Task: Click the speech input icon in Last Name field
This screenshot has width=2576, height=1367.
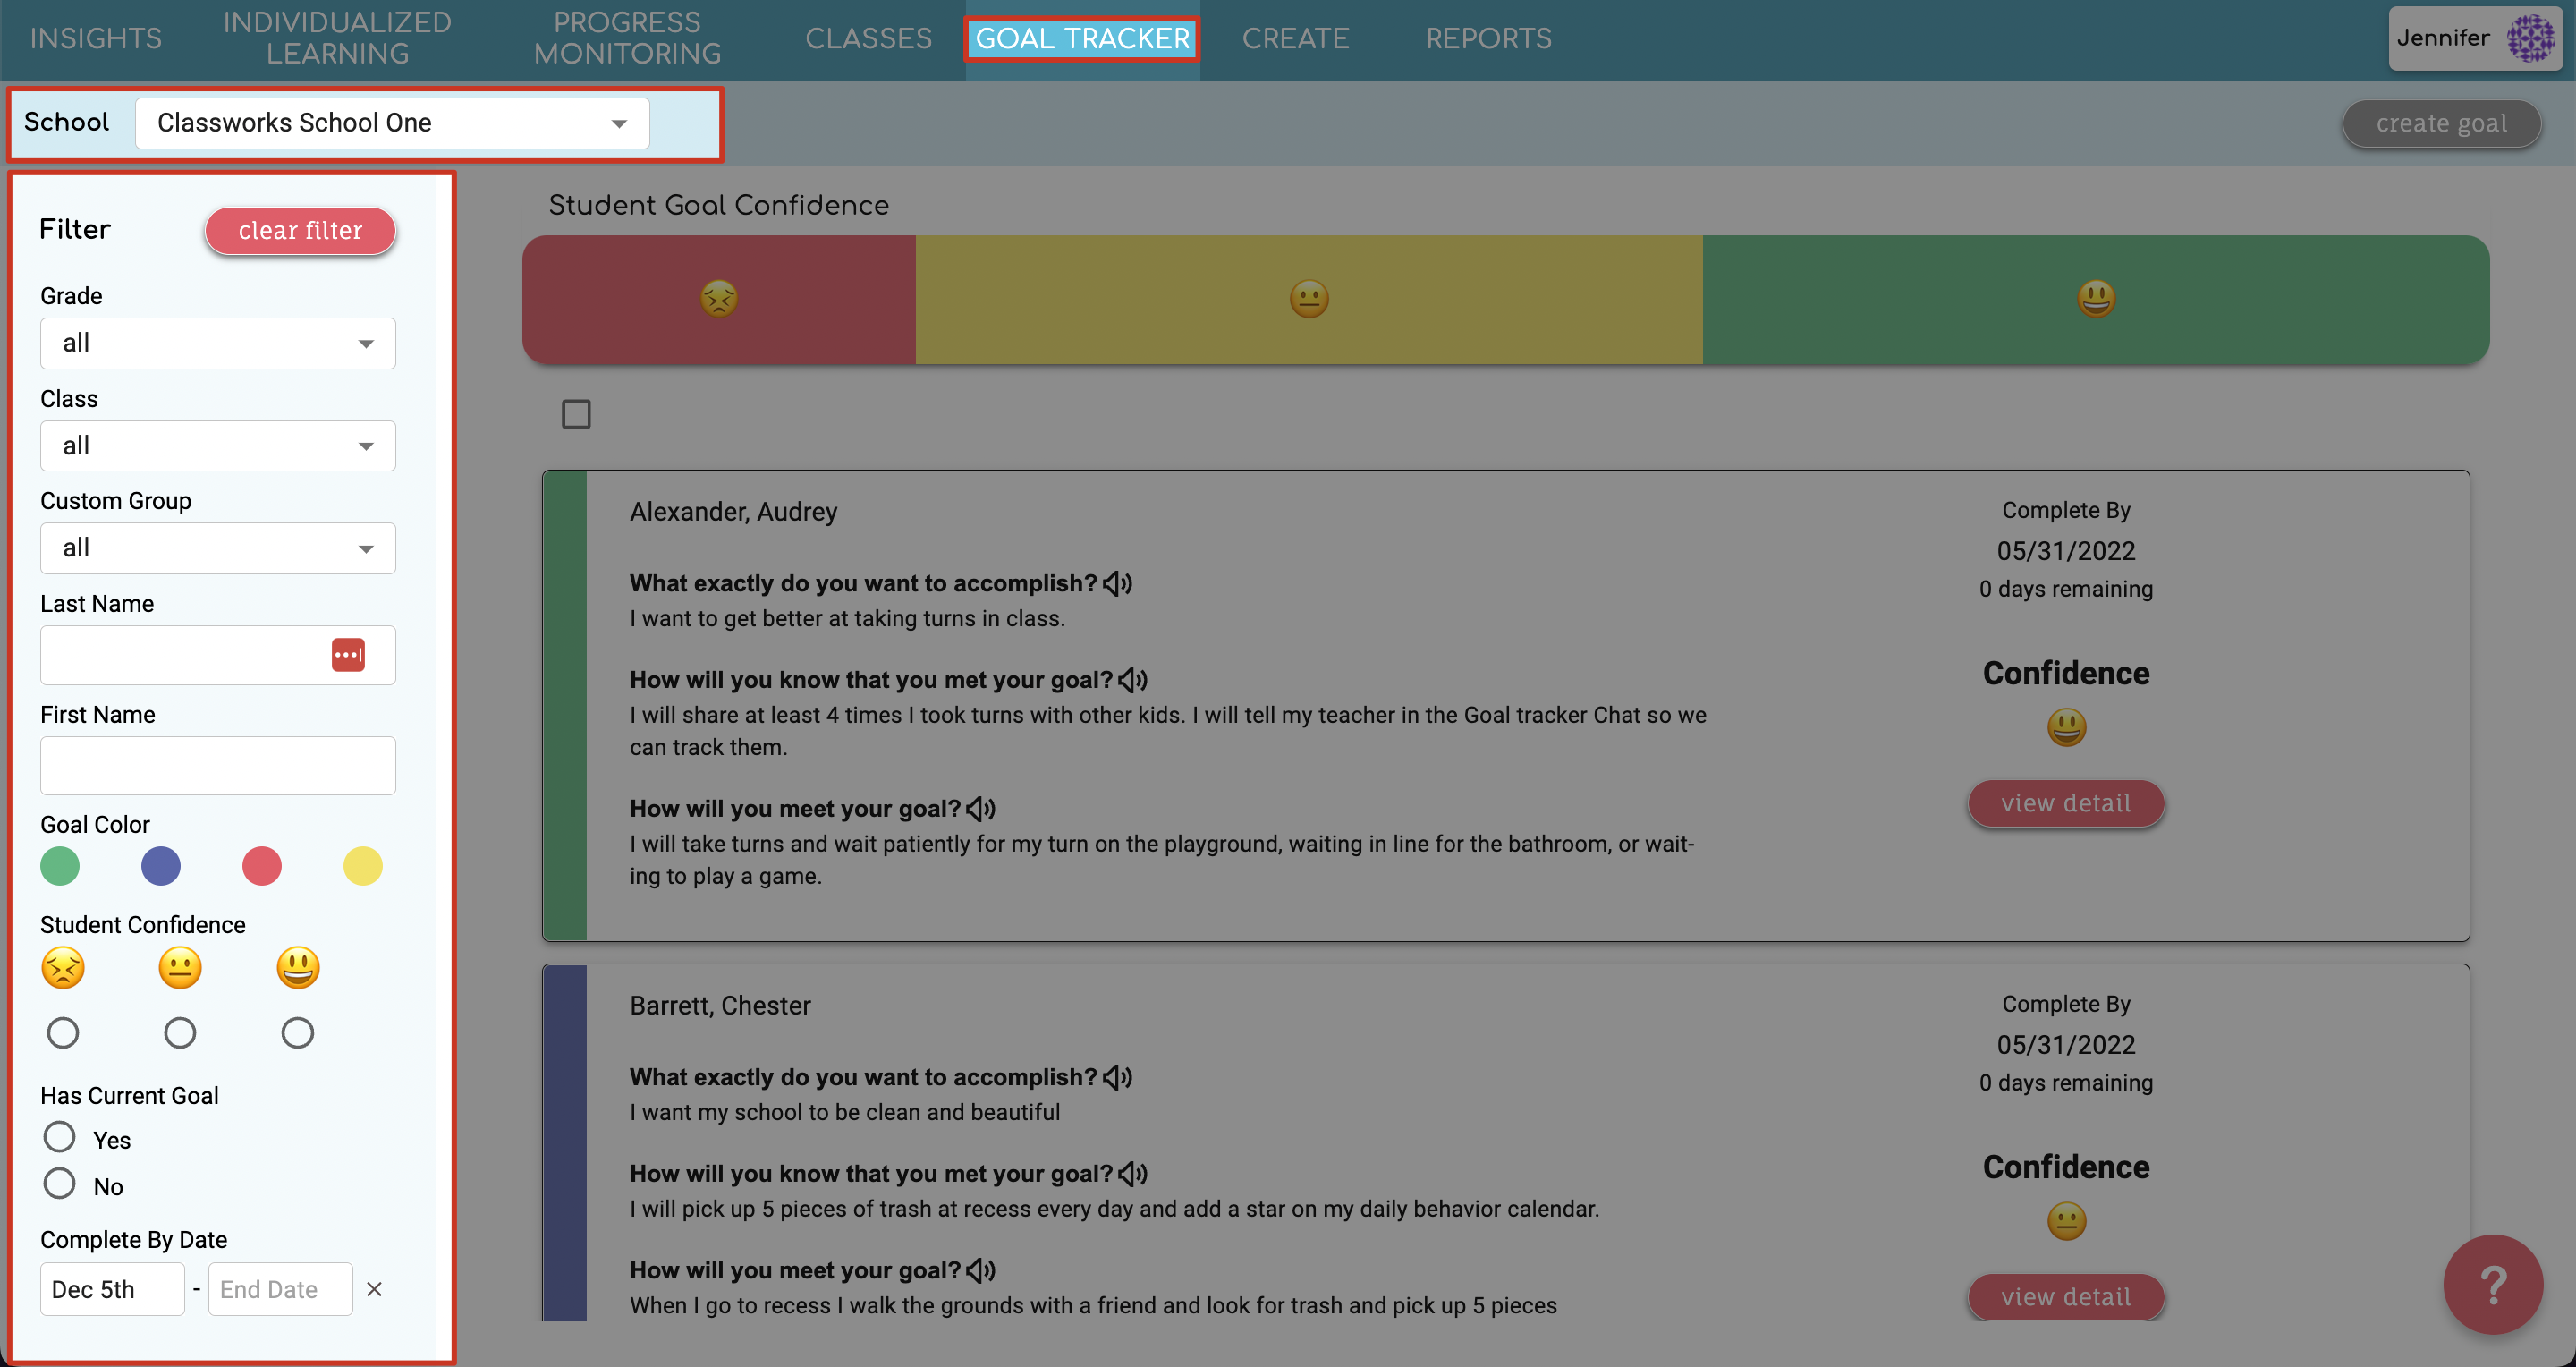Action: point(350,655)
